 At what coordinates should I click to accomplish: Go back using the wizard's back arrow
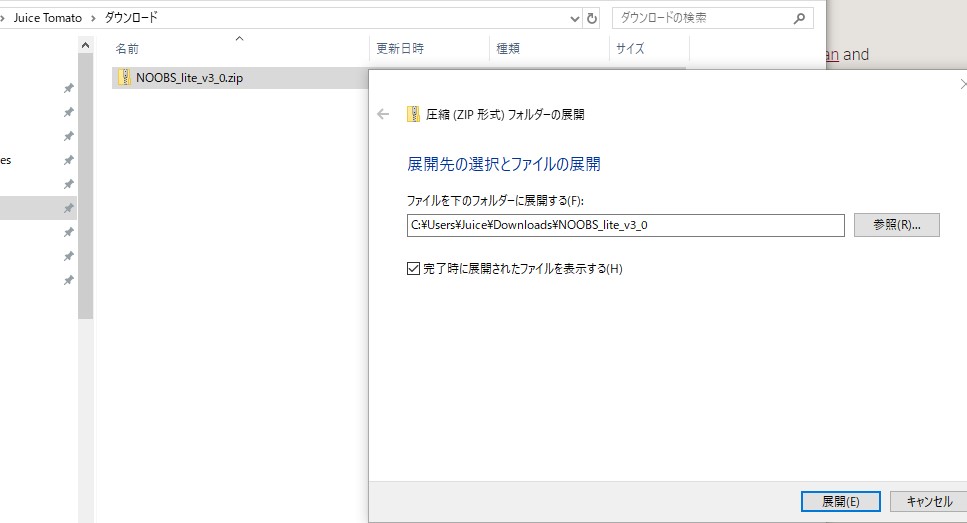(382, 115)
